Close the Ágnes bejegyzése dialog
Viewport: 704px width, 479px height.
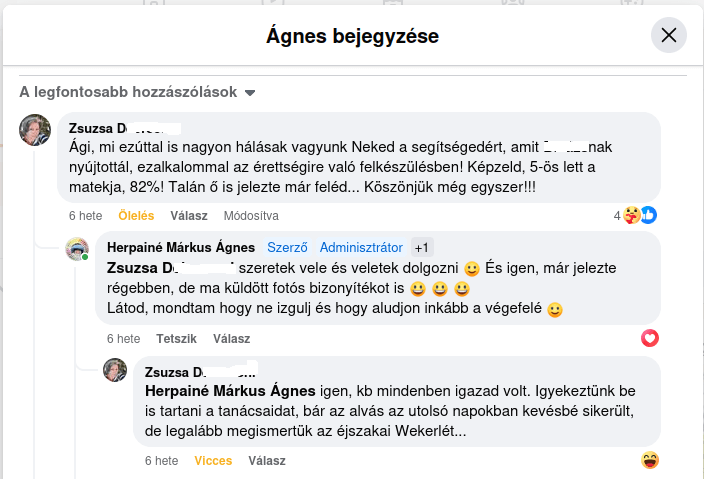click(669, 36)
